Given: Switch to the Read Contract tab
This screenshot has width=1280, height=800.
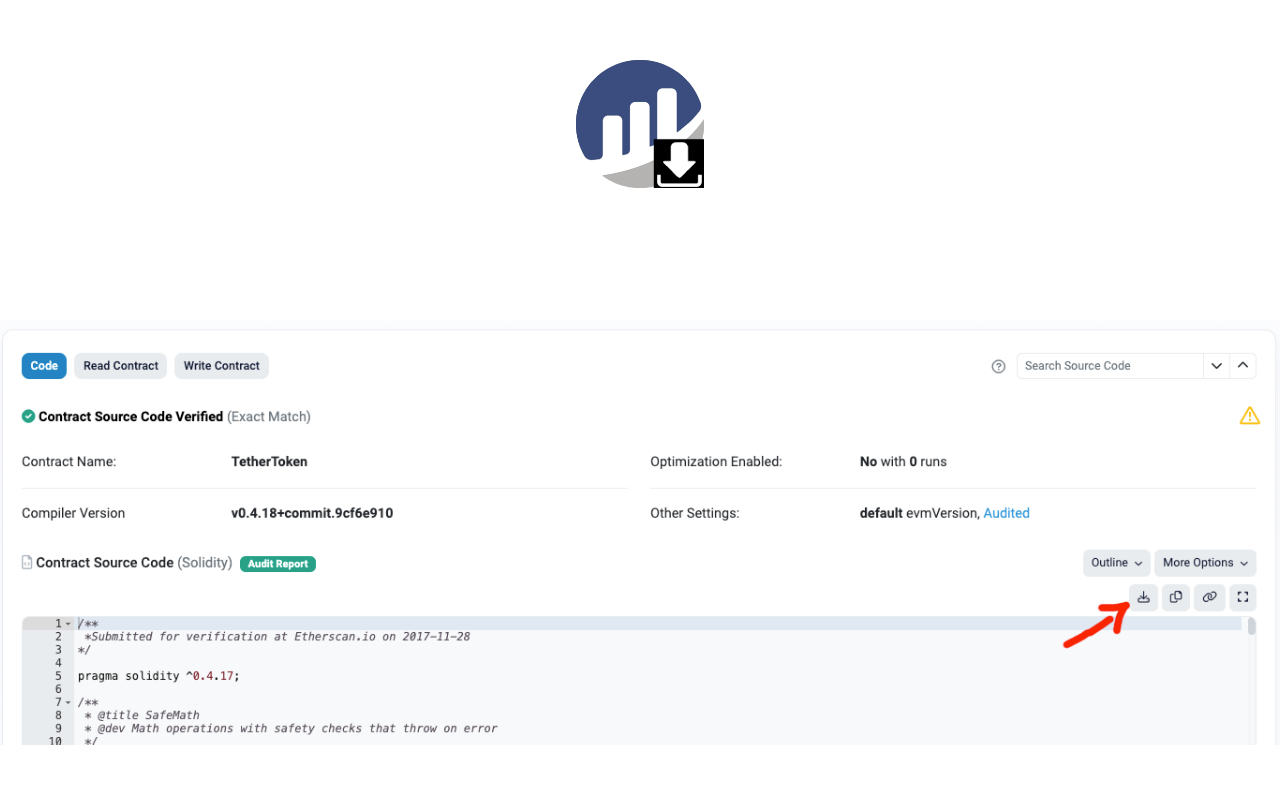Looking at the screenshot, I should click(x=120, y=365).
